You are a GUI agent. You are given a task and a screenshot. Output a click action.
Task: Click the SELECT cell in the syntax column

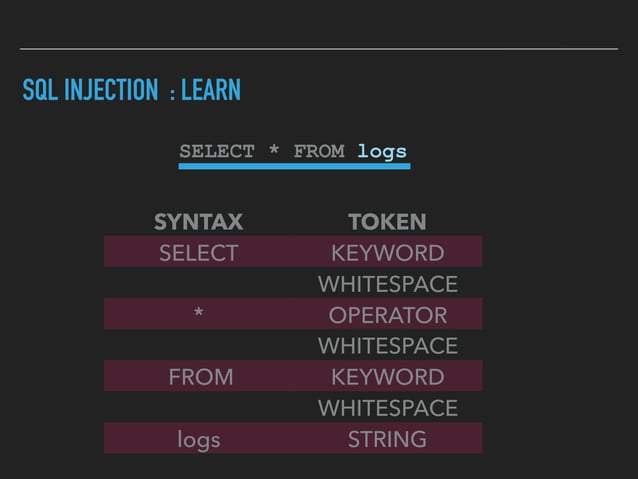click(199, 253)
